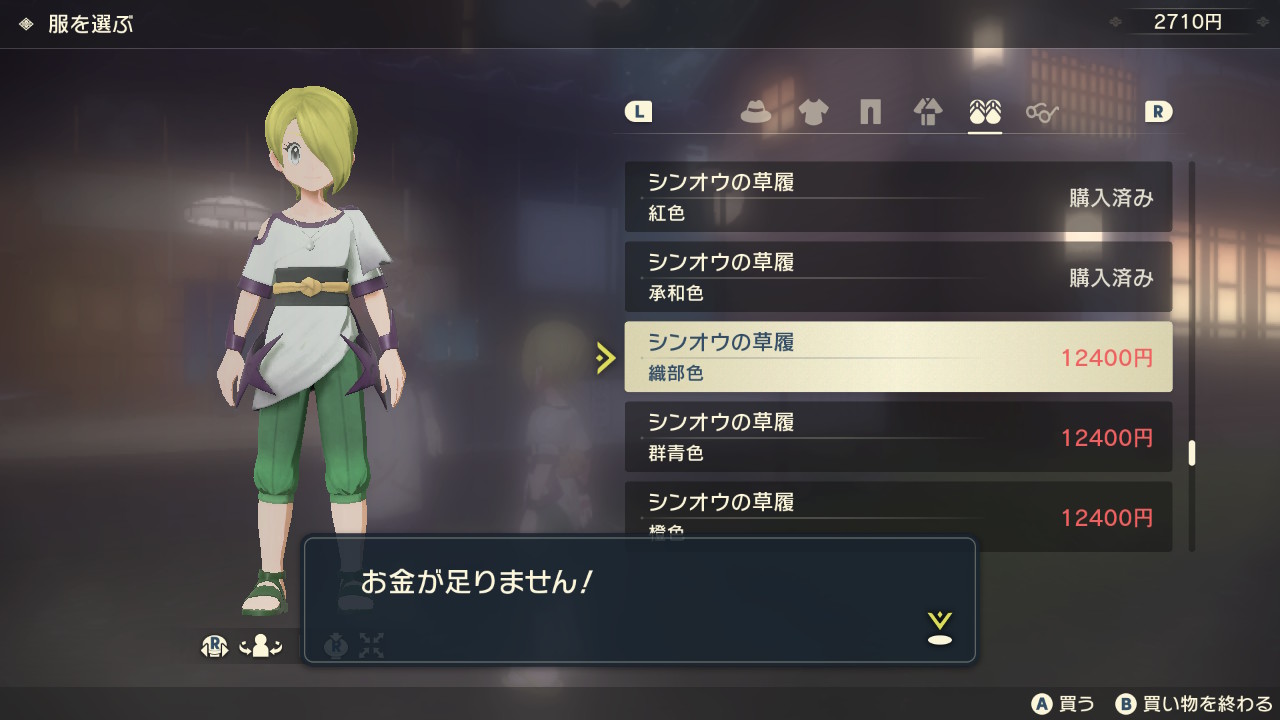Click the 2710円 money display
This screenshot has height=720, width=1280.
click(x=1187, y=22)
